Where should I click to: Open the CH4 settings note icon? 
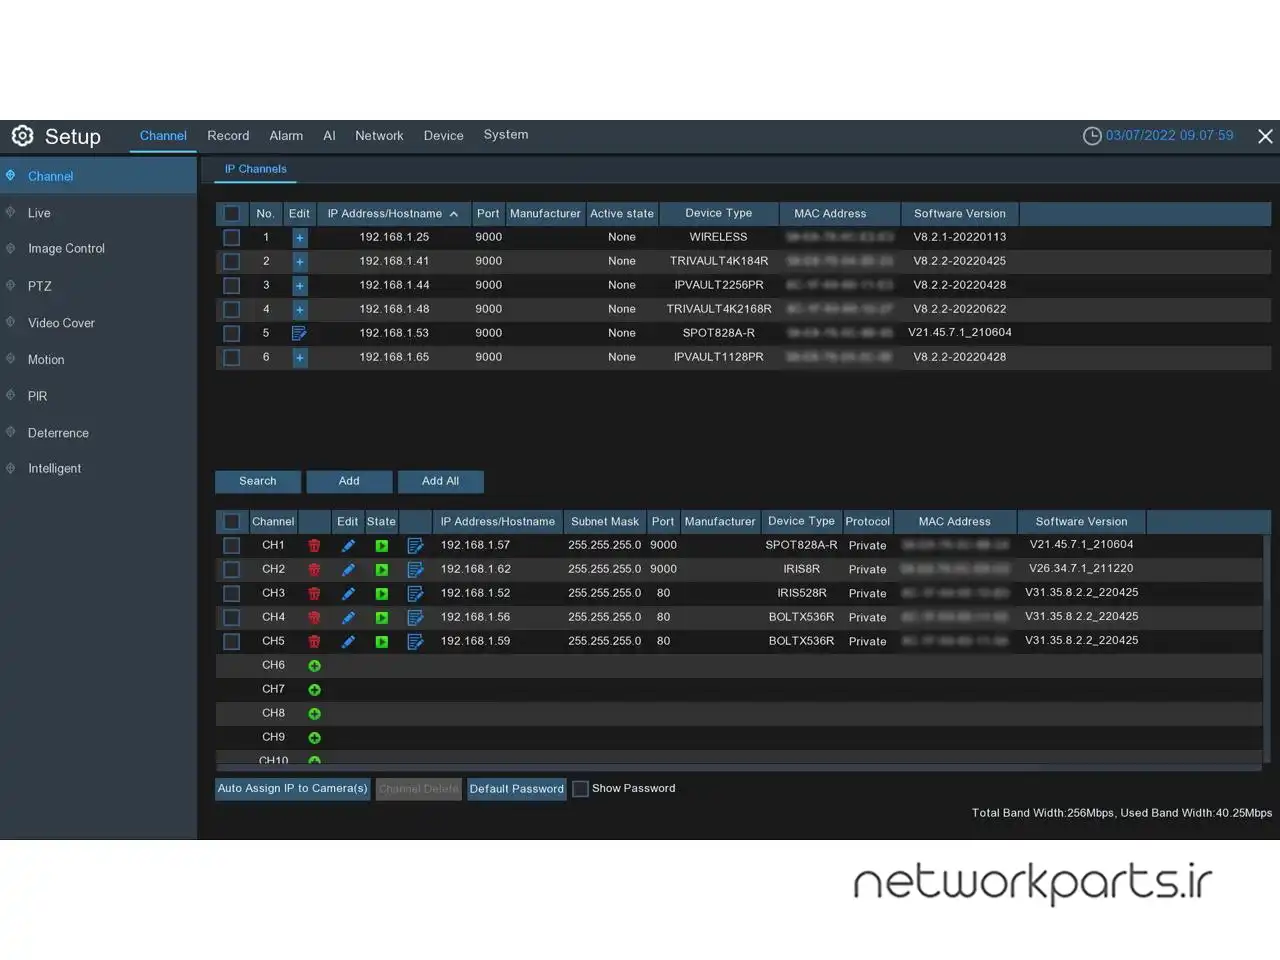(415, 618)
